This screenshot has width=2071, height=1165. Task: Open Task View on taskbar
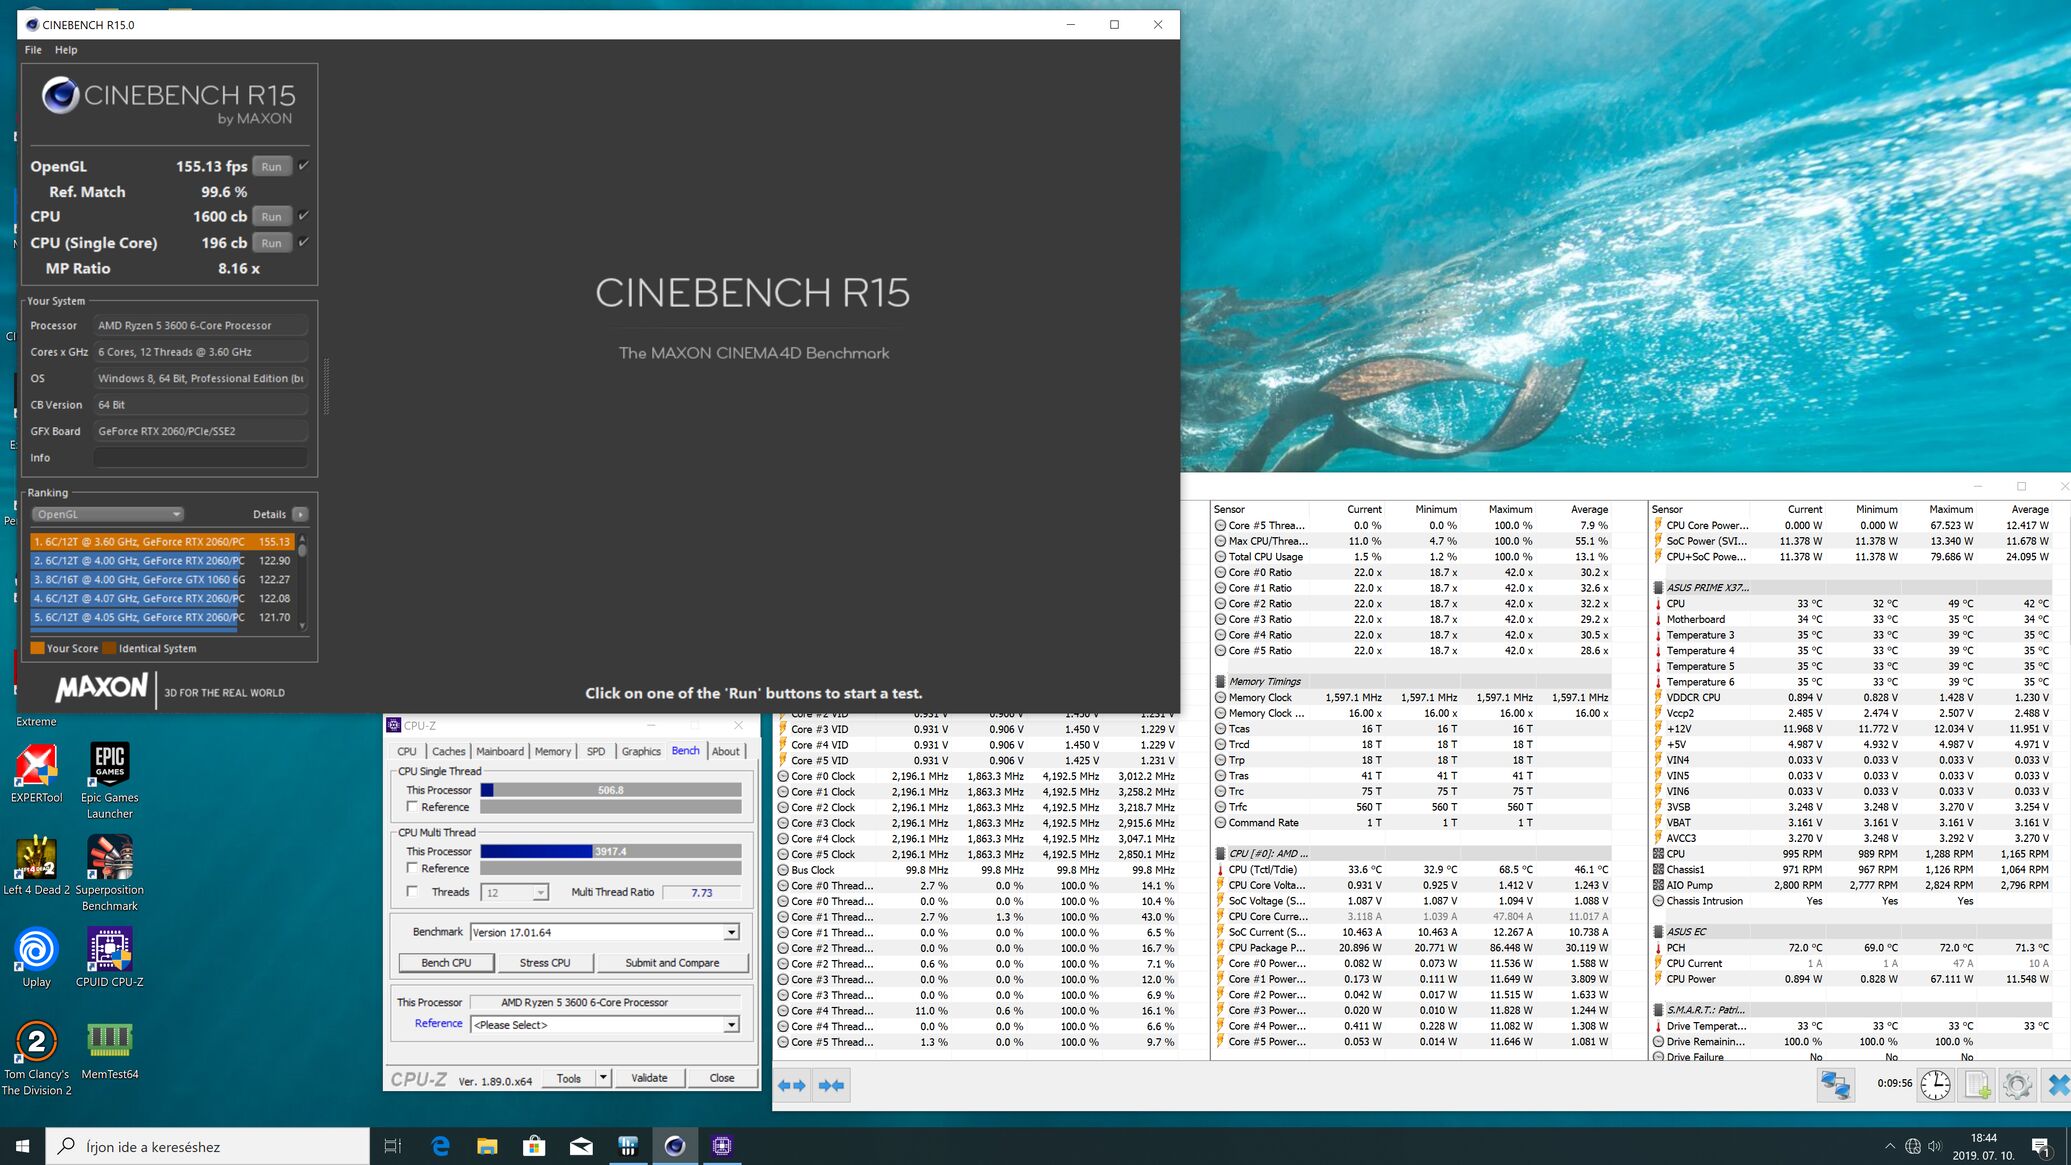[x=393, y=1146]
